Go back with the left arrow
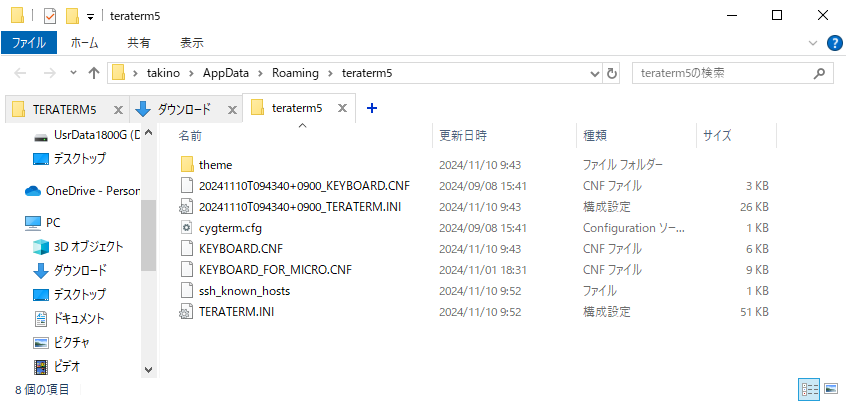 click(20, 73)
